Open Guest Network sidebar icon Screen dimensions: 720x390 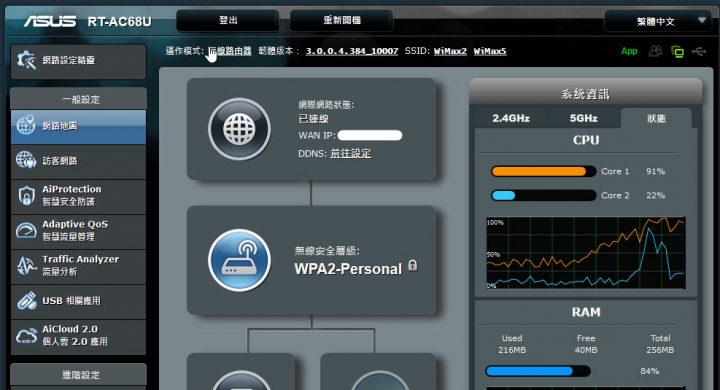tap(26, 160)
